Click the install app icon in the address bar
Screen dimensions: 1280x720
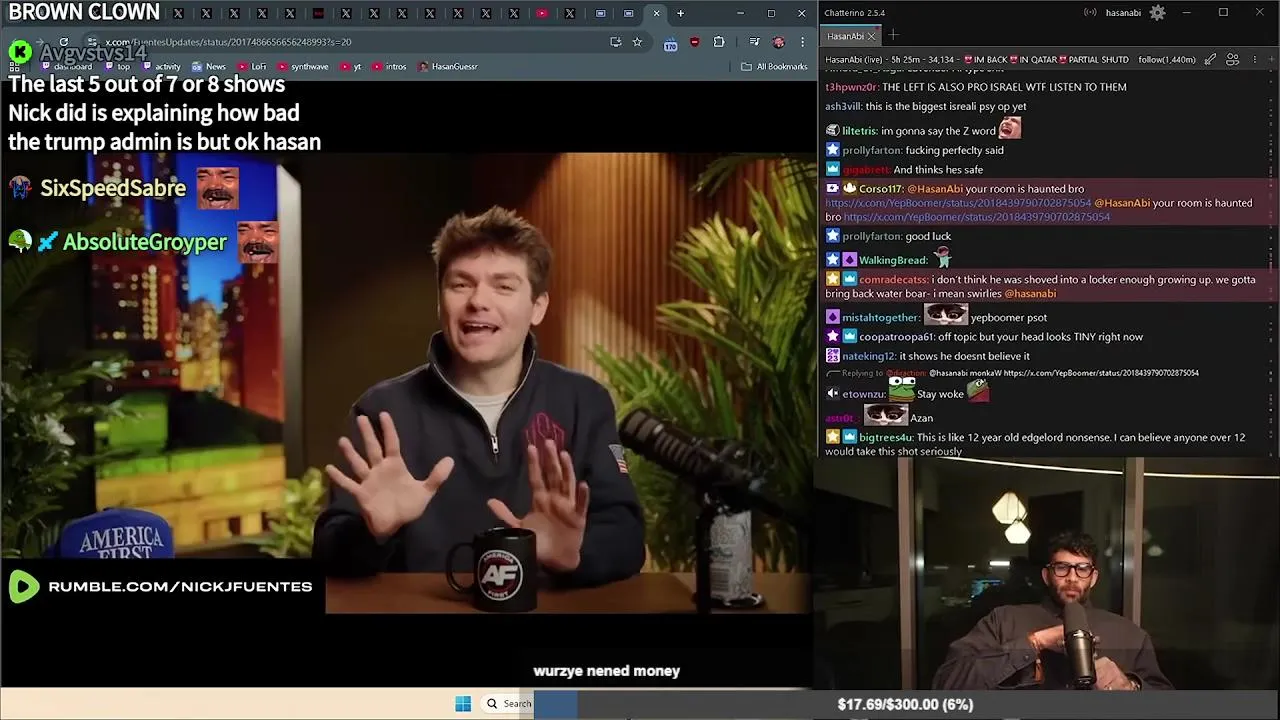pos(616,42)
